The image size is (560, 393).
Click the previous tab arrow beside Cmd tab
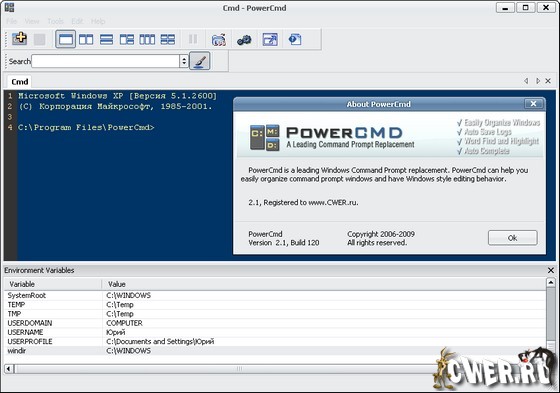(526, 81)
